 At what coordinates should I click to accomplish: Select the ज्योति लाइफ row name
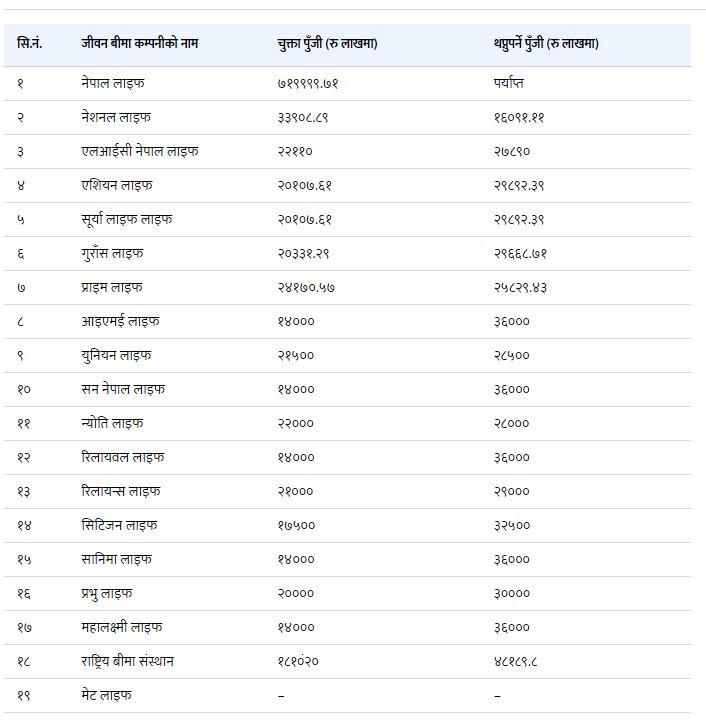tap(112, 423)
